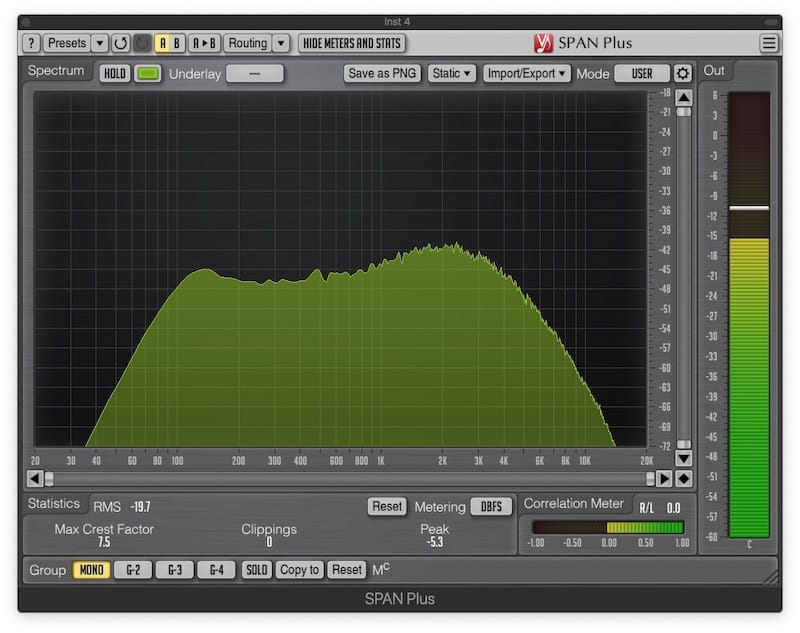Select group G-3

pyautogui.click(x=175, y=570)
